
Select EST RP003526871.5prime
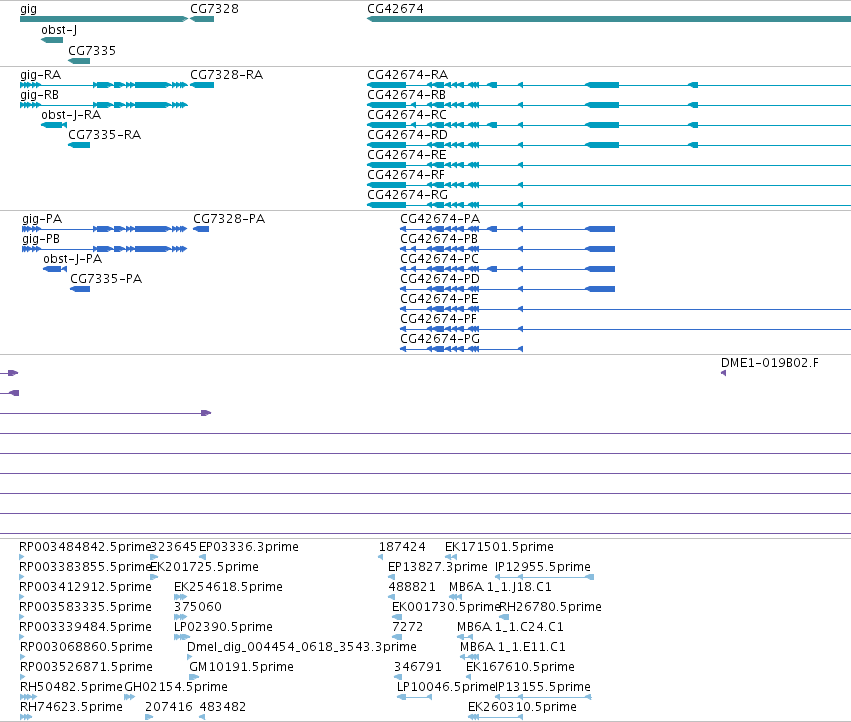[x=86, y=667]
